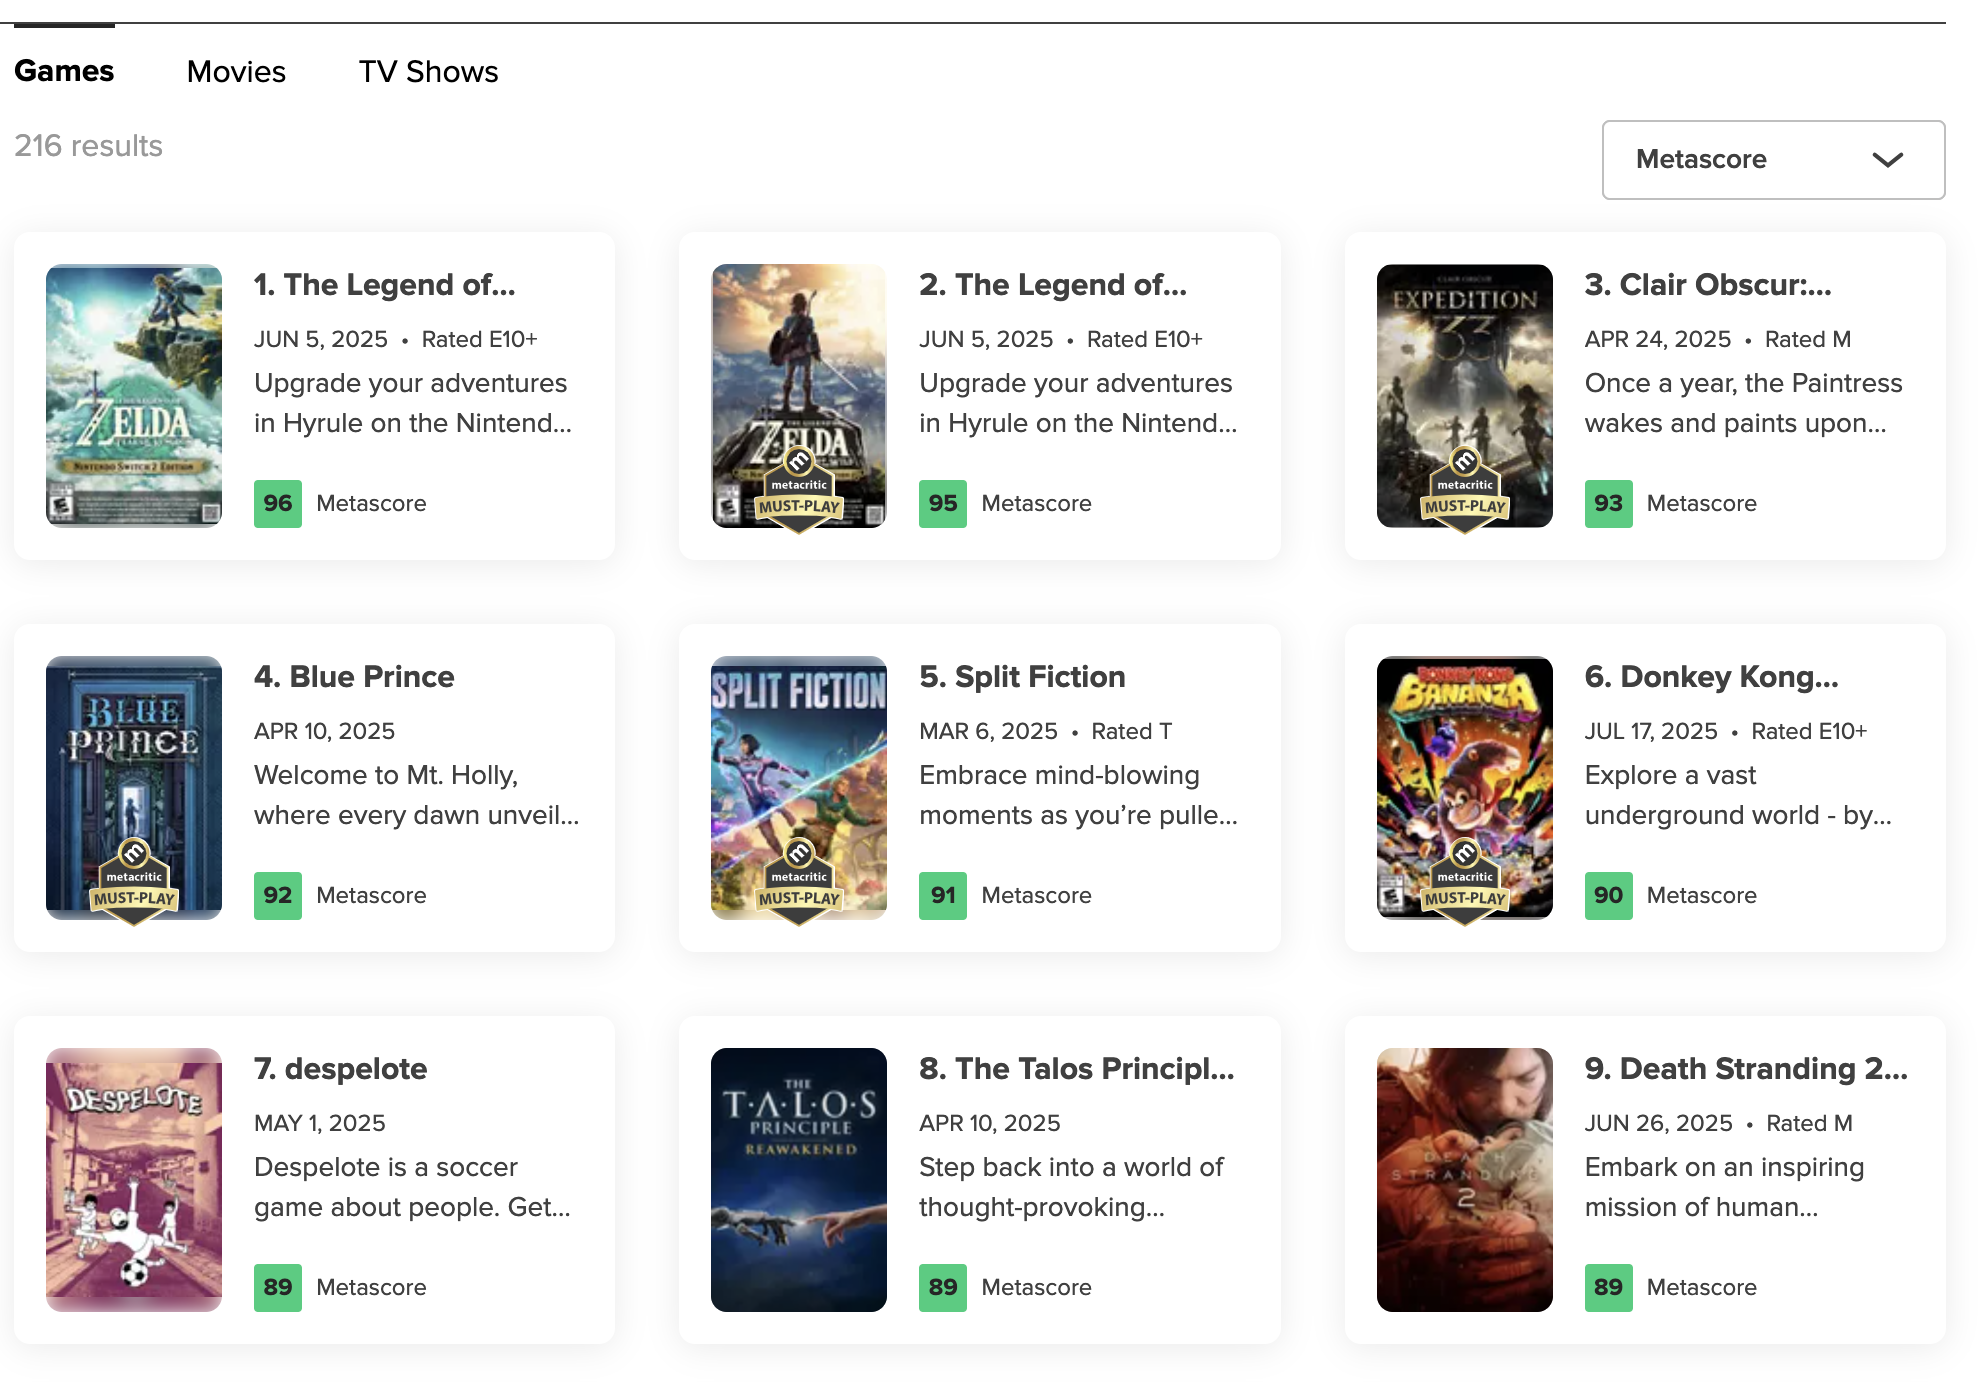1984x1382 pixels.
Task: Click Must-Play badge on Split Fiction cover
Action: pyautogui.click(x=799, y=882)
